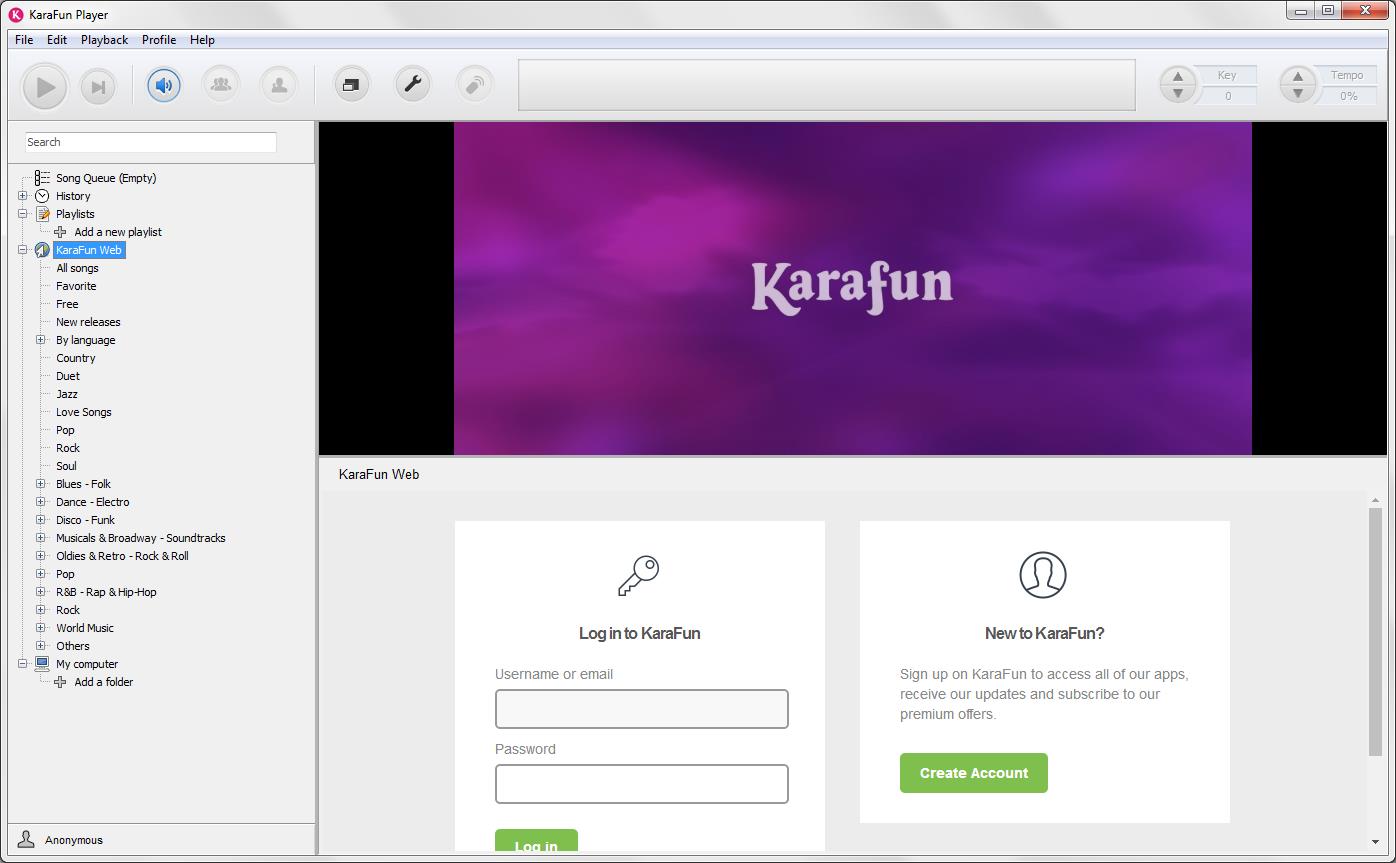The width and height of the screenshot is (1396, 863).
Task: Collapse the KaraFun Web section
Action: tap(23, 250)
